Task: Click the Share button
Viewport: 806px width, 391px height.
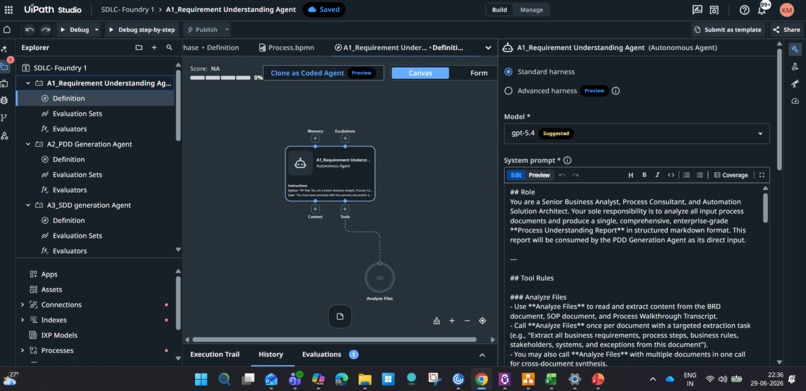Action: pyautogui.click(x=786, y=30)
